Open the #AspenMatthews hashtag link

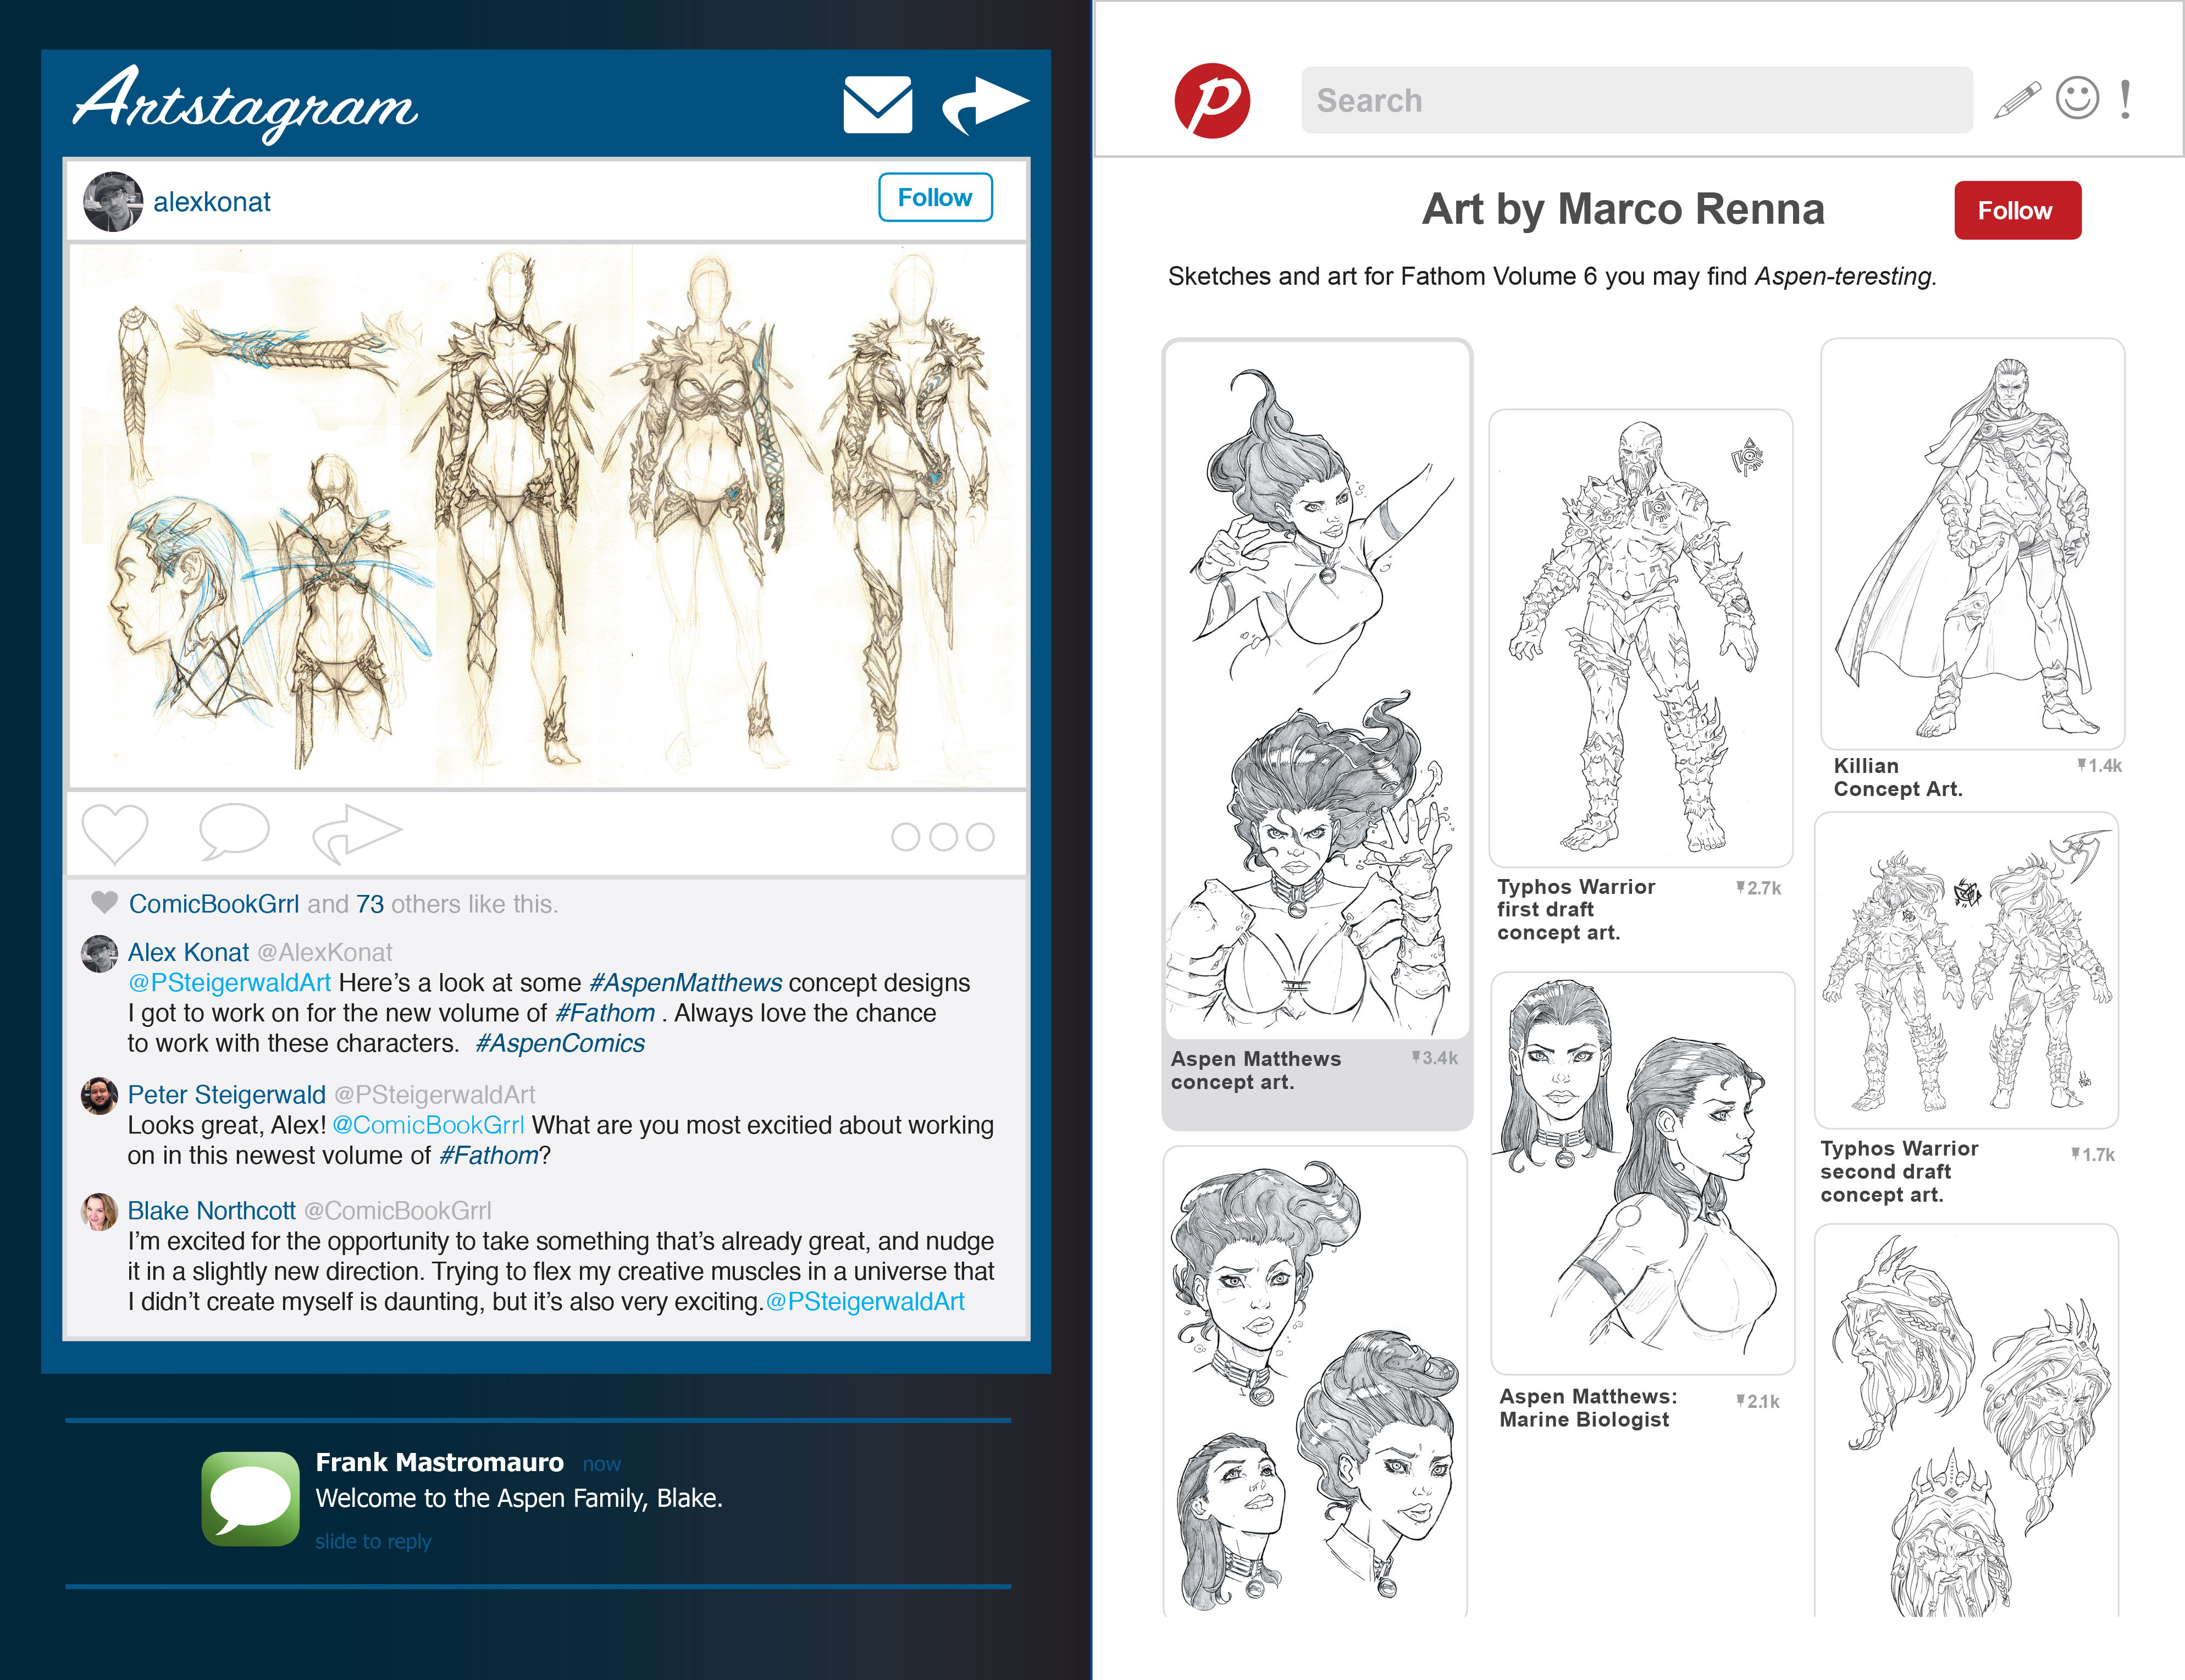685,983
